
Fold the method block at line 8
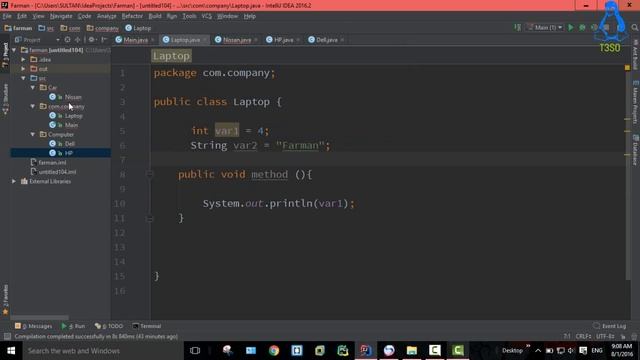[x=149, y=174]
